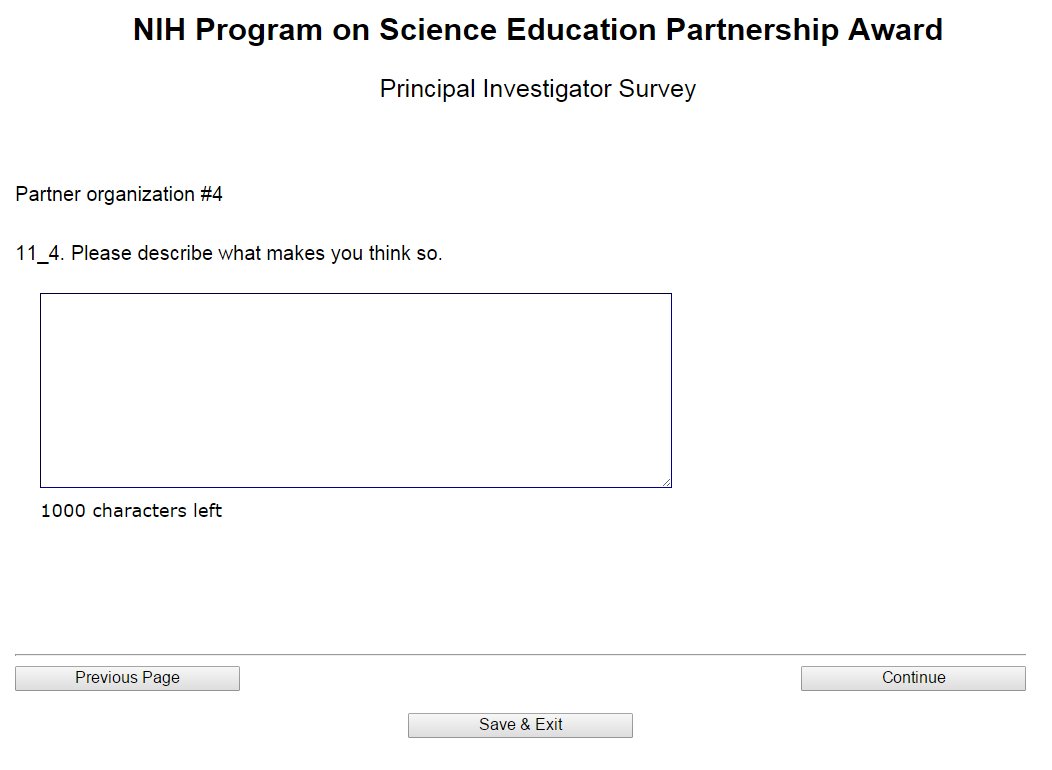The width and height of the screenshot is (1052, 770).
Task: Click inside the description text area
Action: coord(355,390)
